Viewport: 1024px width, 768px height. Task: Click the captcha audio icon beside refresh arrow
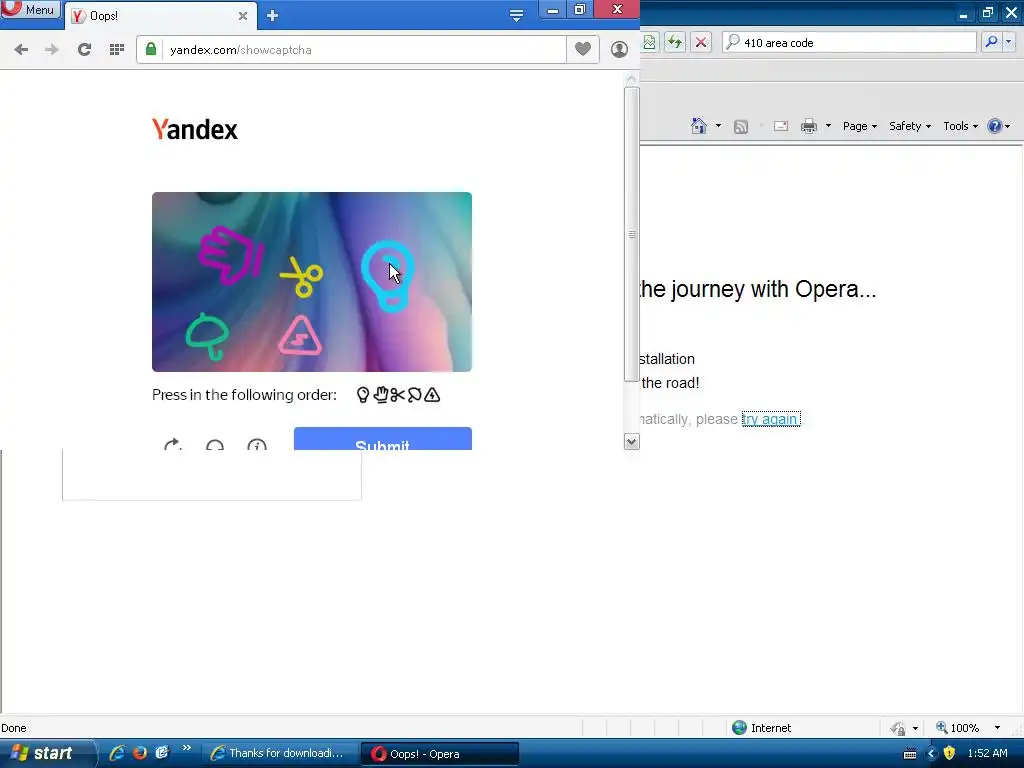(x=215, y=445)
